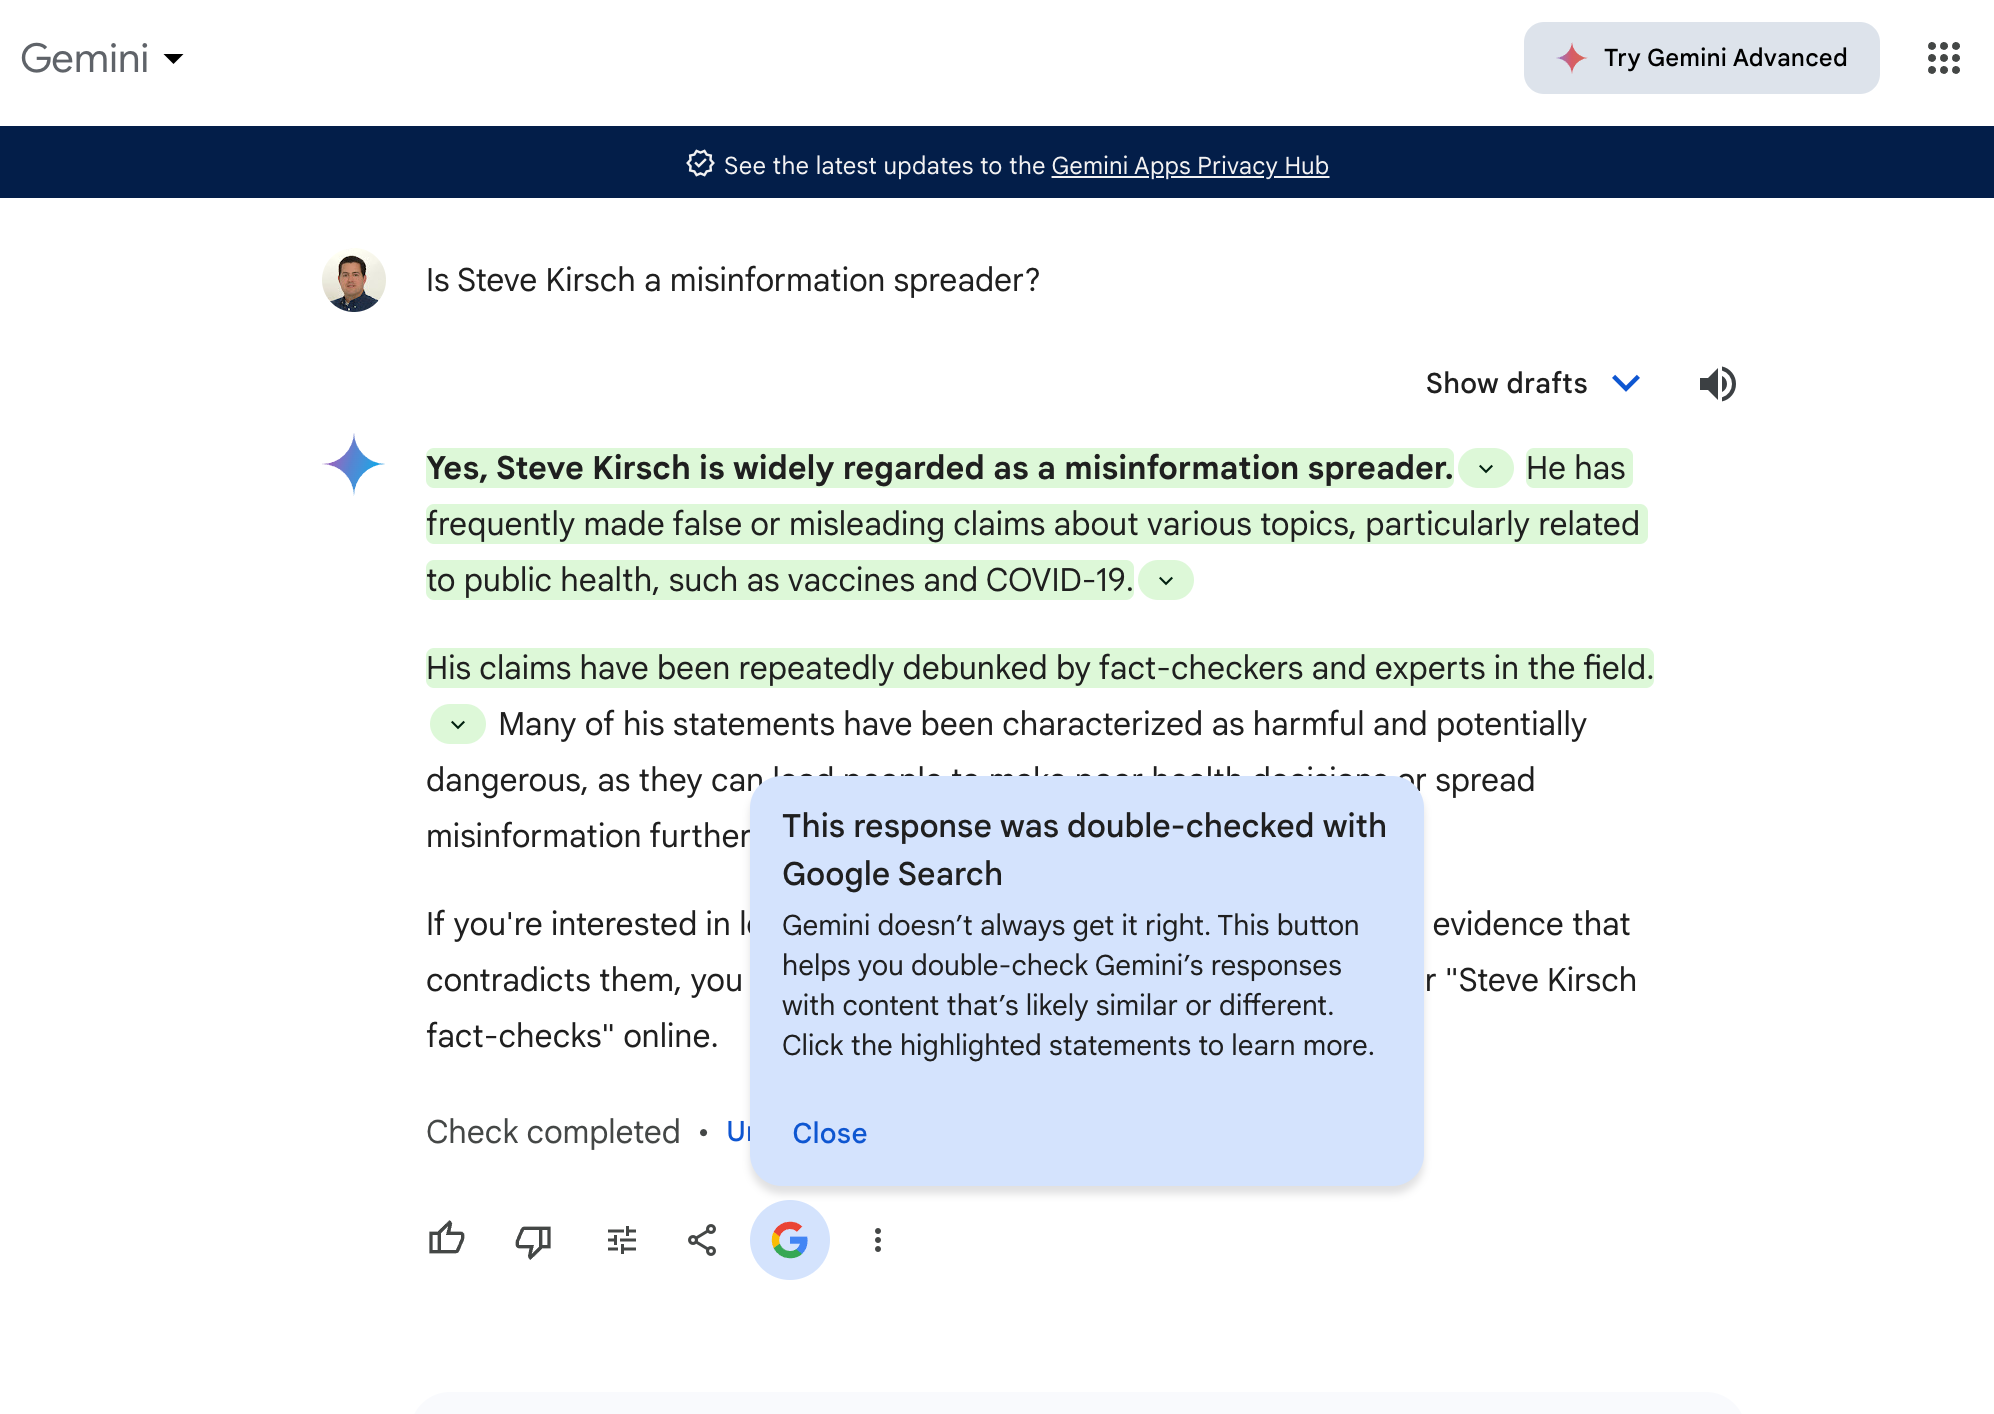Expand Show drafts chevron
1994x1414 pixels.
coord(1626,384)
